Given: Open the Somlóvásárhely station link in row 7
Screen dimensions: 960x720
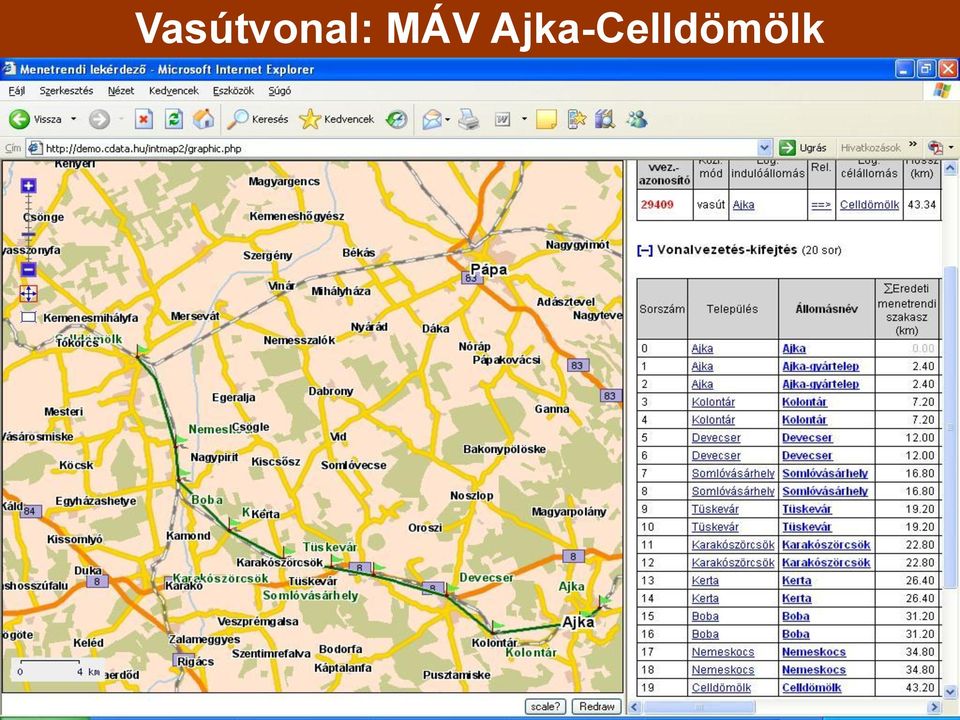Looking at the screenshot, I should tap(825, 473).
